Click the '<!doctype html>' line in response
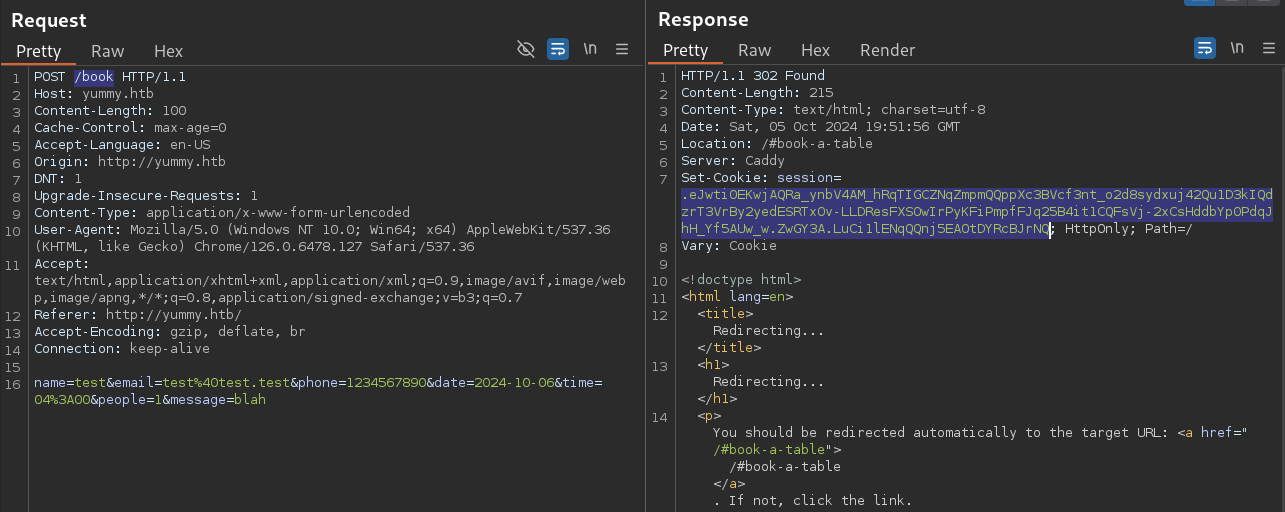1285x512 pixels. 741,280
